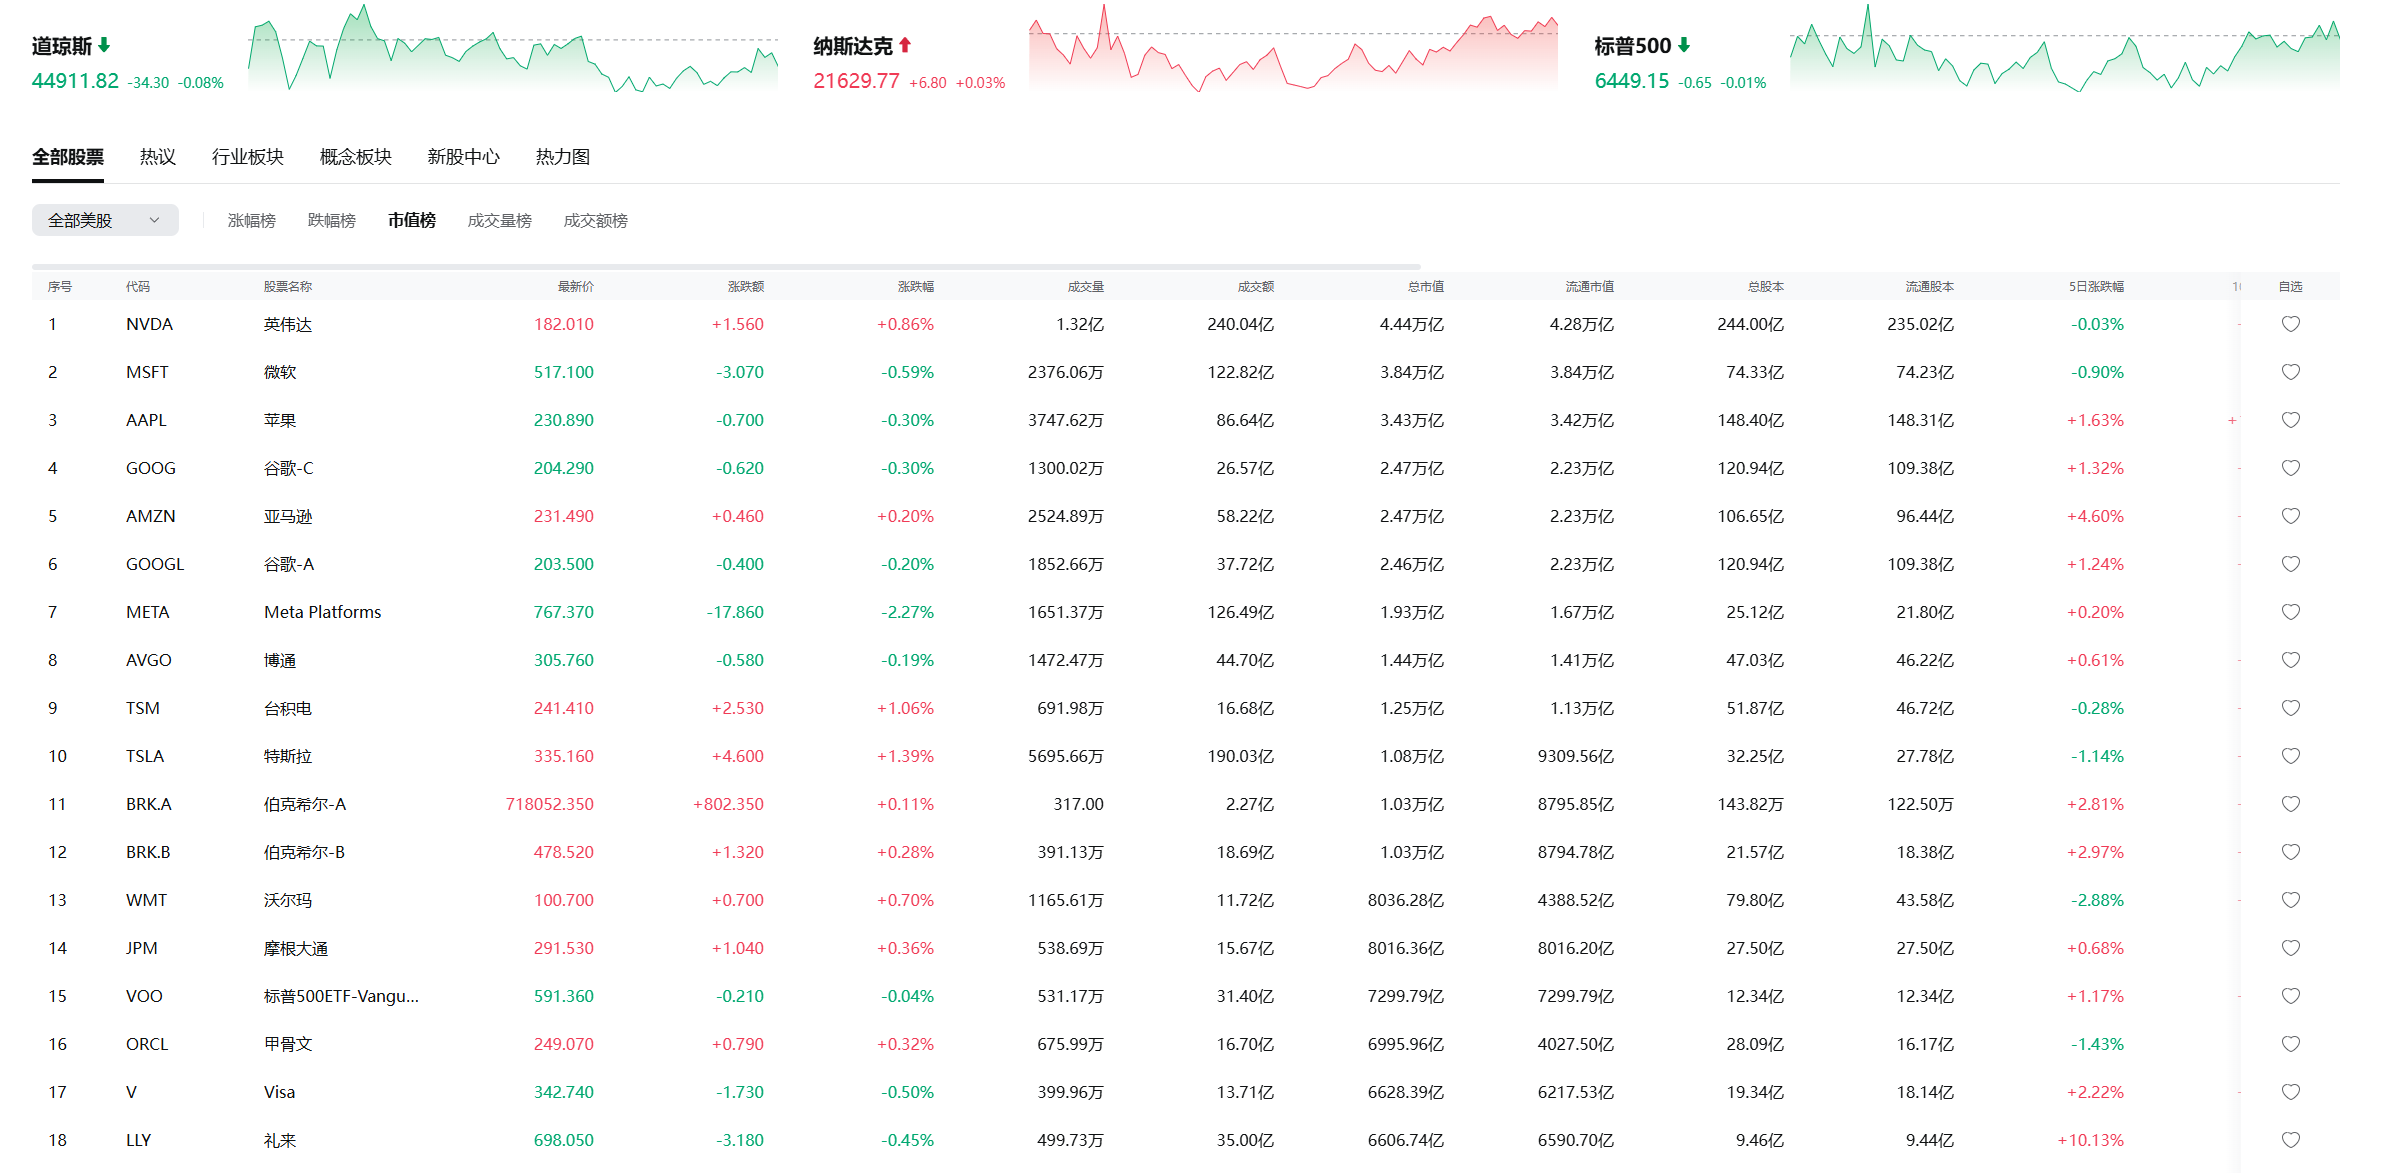2387x1173 pixels.
Task: Open stock name 礼来
Action: tap(280, 1140)
